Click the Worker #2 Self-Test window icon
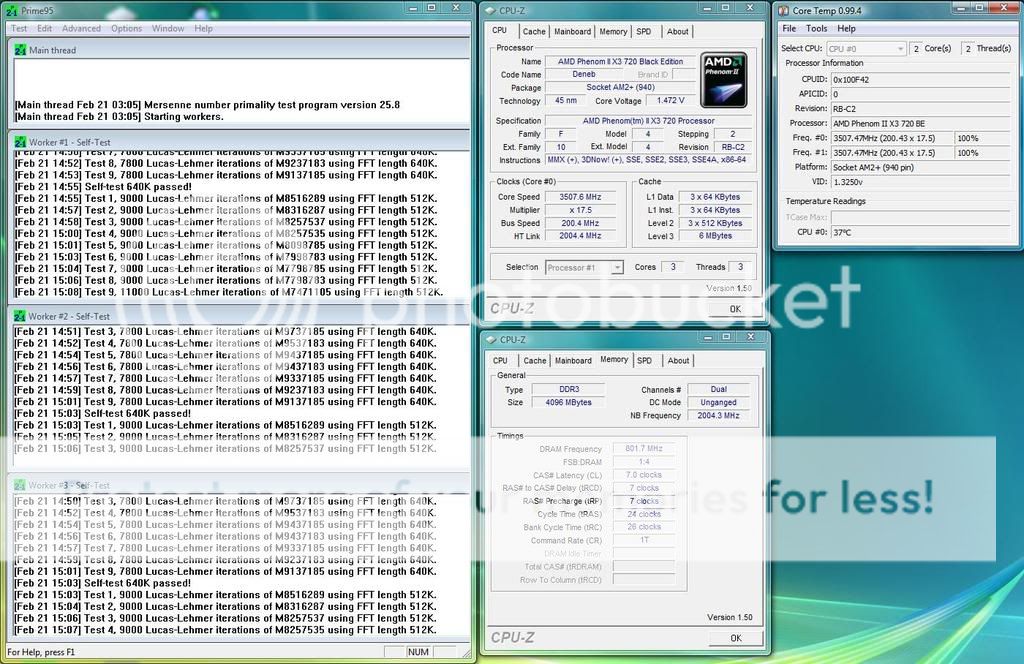1024x664 pixels. (20, 316)
